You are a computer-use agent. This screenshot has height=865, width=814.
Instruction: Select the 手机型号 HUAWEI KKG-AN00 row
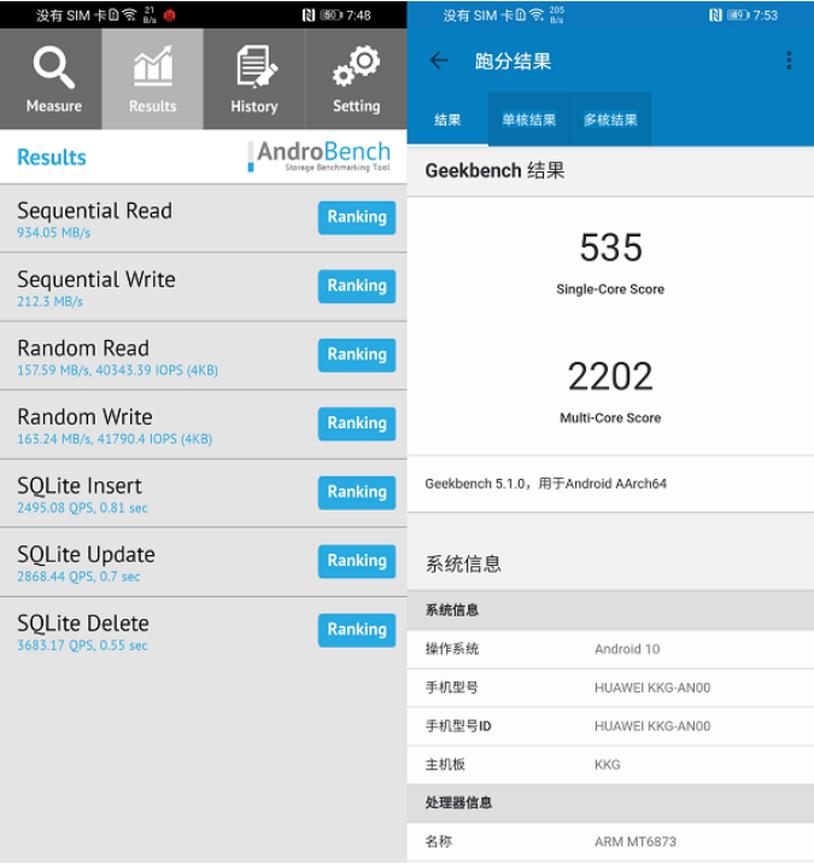tap(610, 688)
